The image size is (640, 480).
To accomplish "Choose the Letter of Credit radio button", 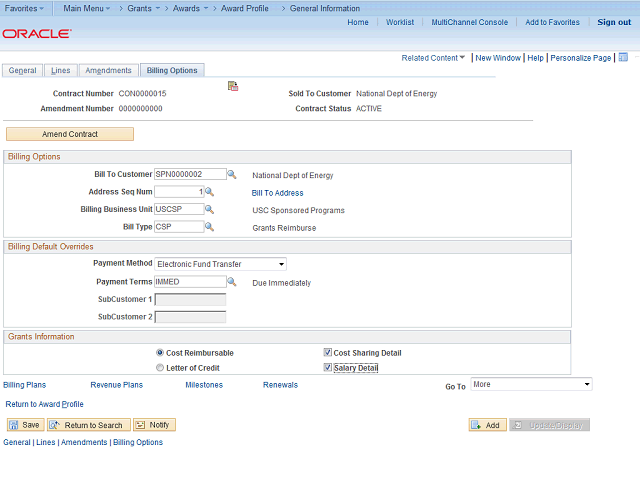I will 160,368.
